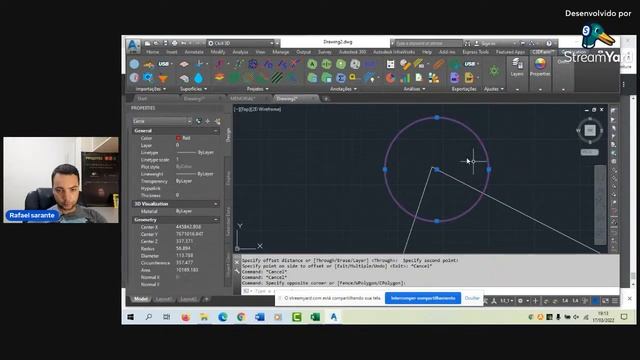This screenshot has height=360, width=640.
Task: Add a new drawing tab with plus
Action: (x=326, y=99)
